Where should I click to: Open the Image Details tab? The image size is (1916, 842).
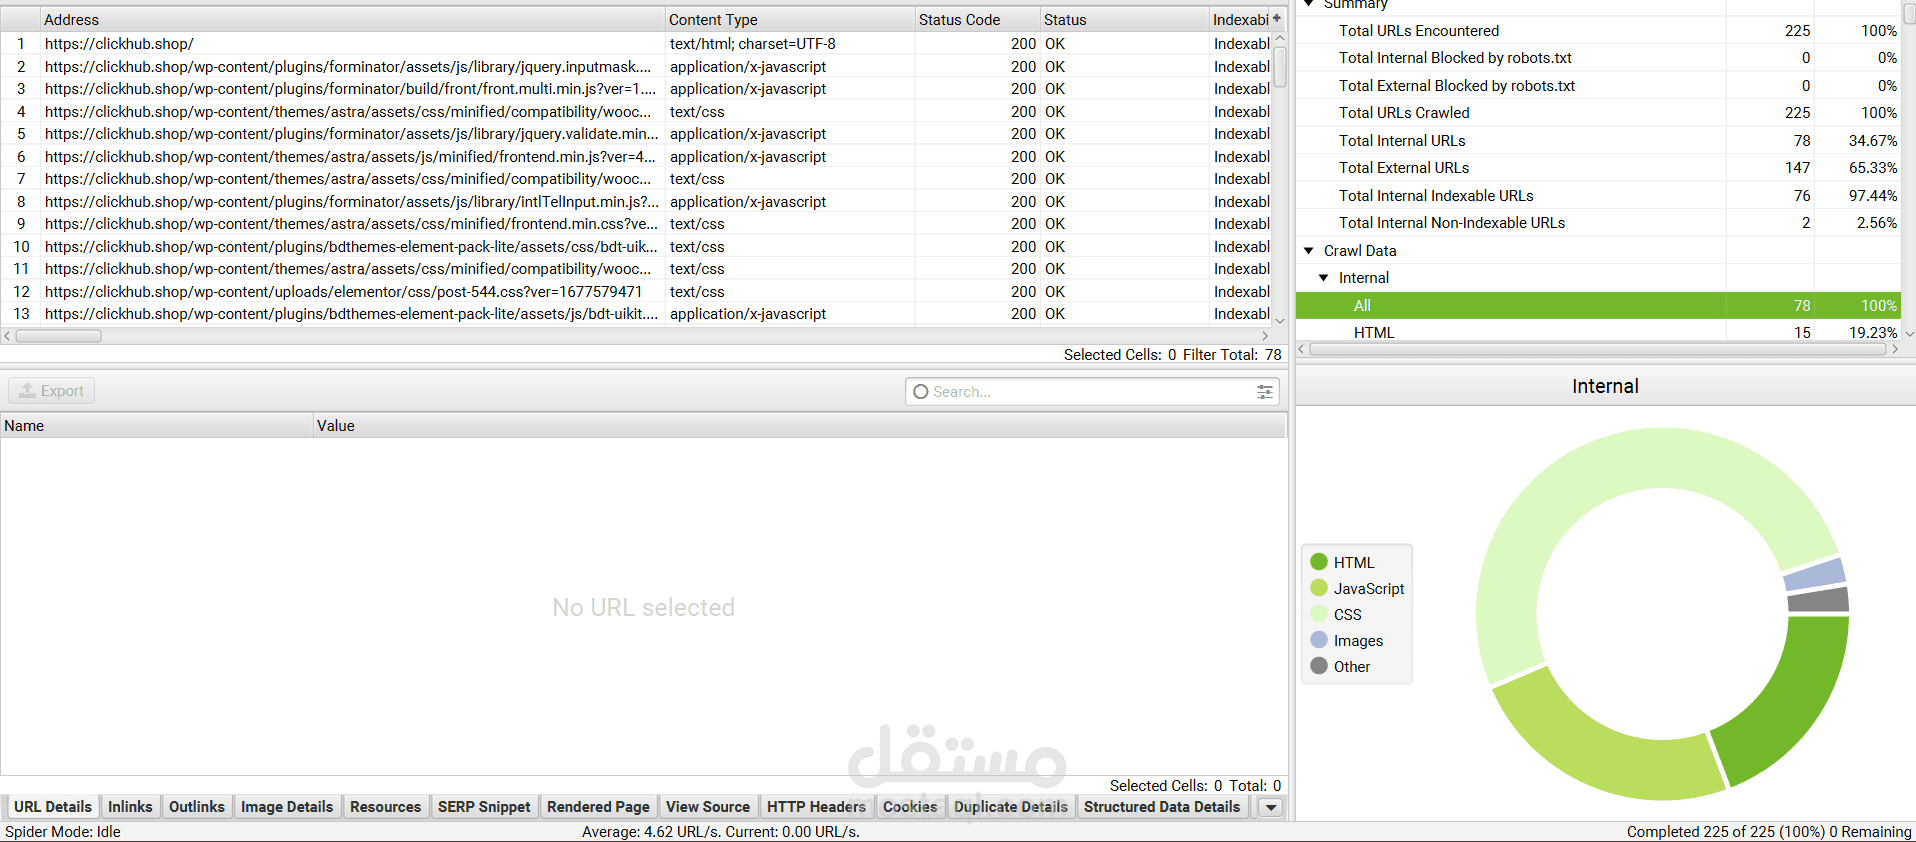tap(287, 807)
